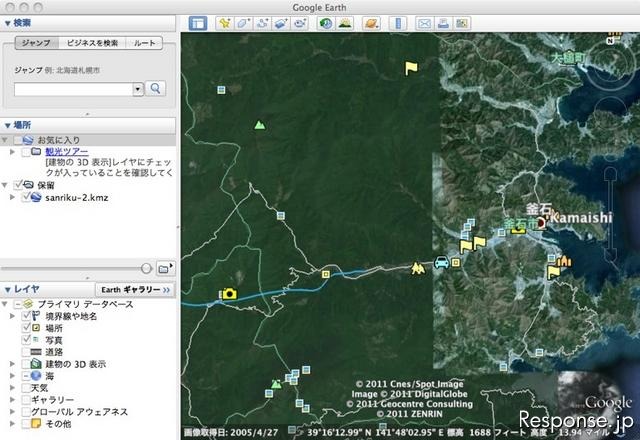Select the グローバル アウェアネス layer
The height and width of the screenshot is (440, 640).
(x=79, y=411)
